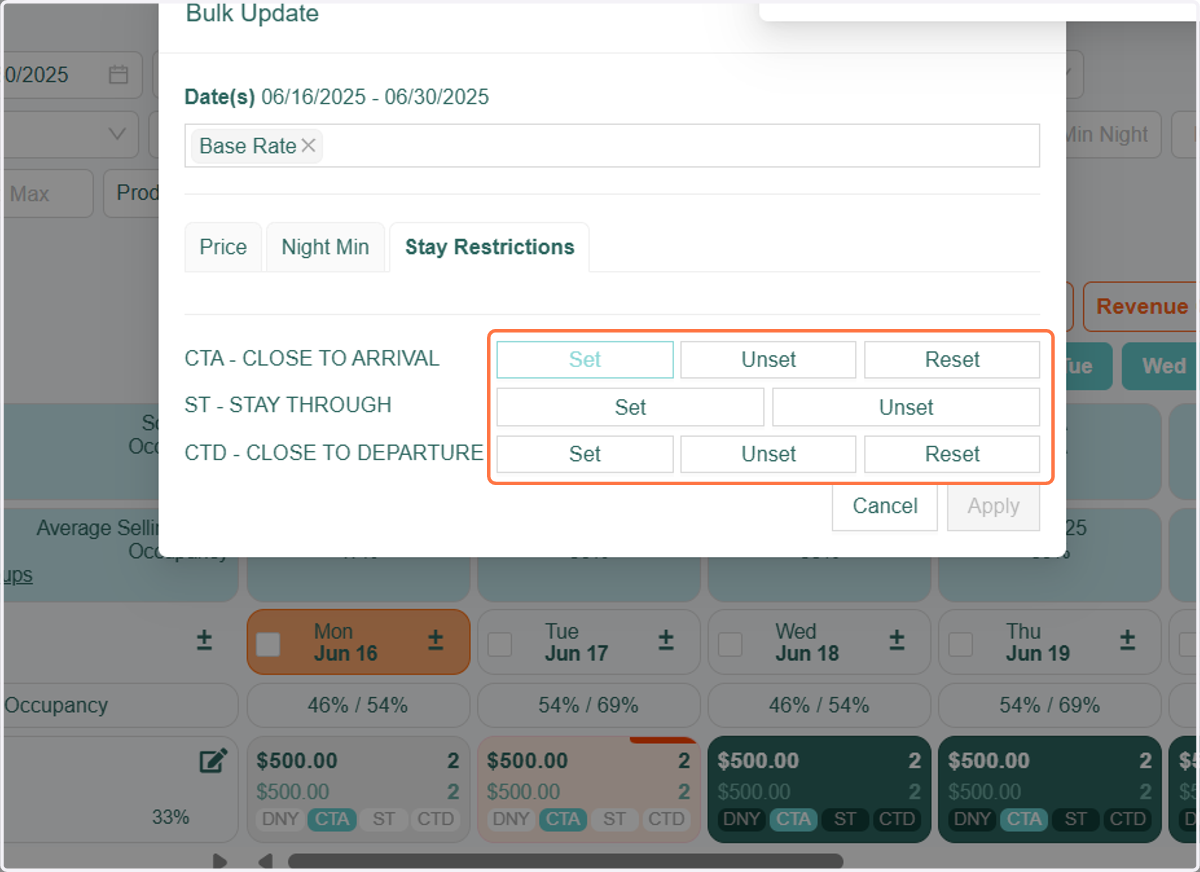Click the rate selection input field
The width and height of the screenshot is (1200, 872).
pos(612,146)
